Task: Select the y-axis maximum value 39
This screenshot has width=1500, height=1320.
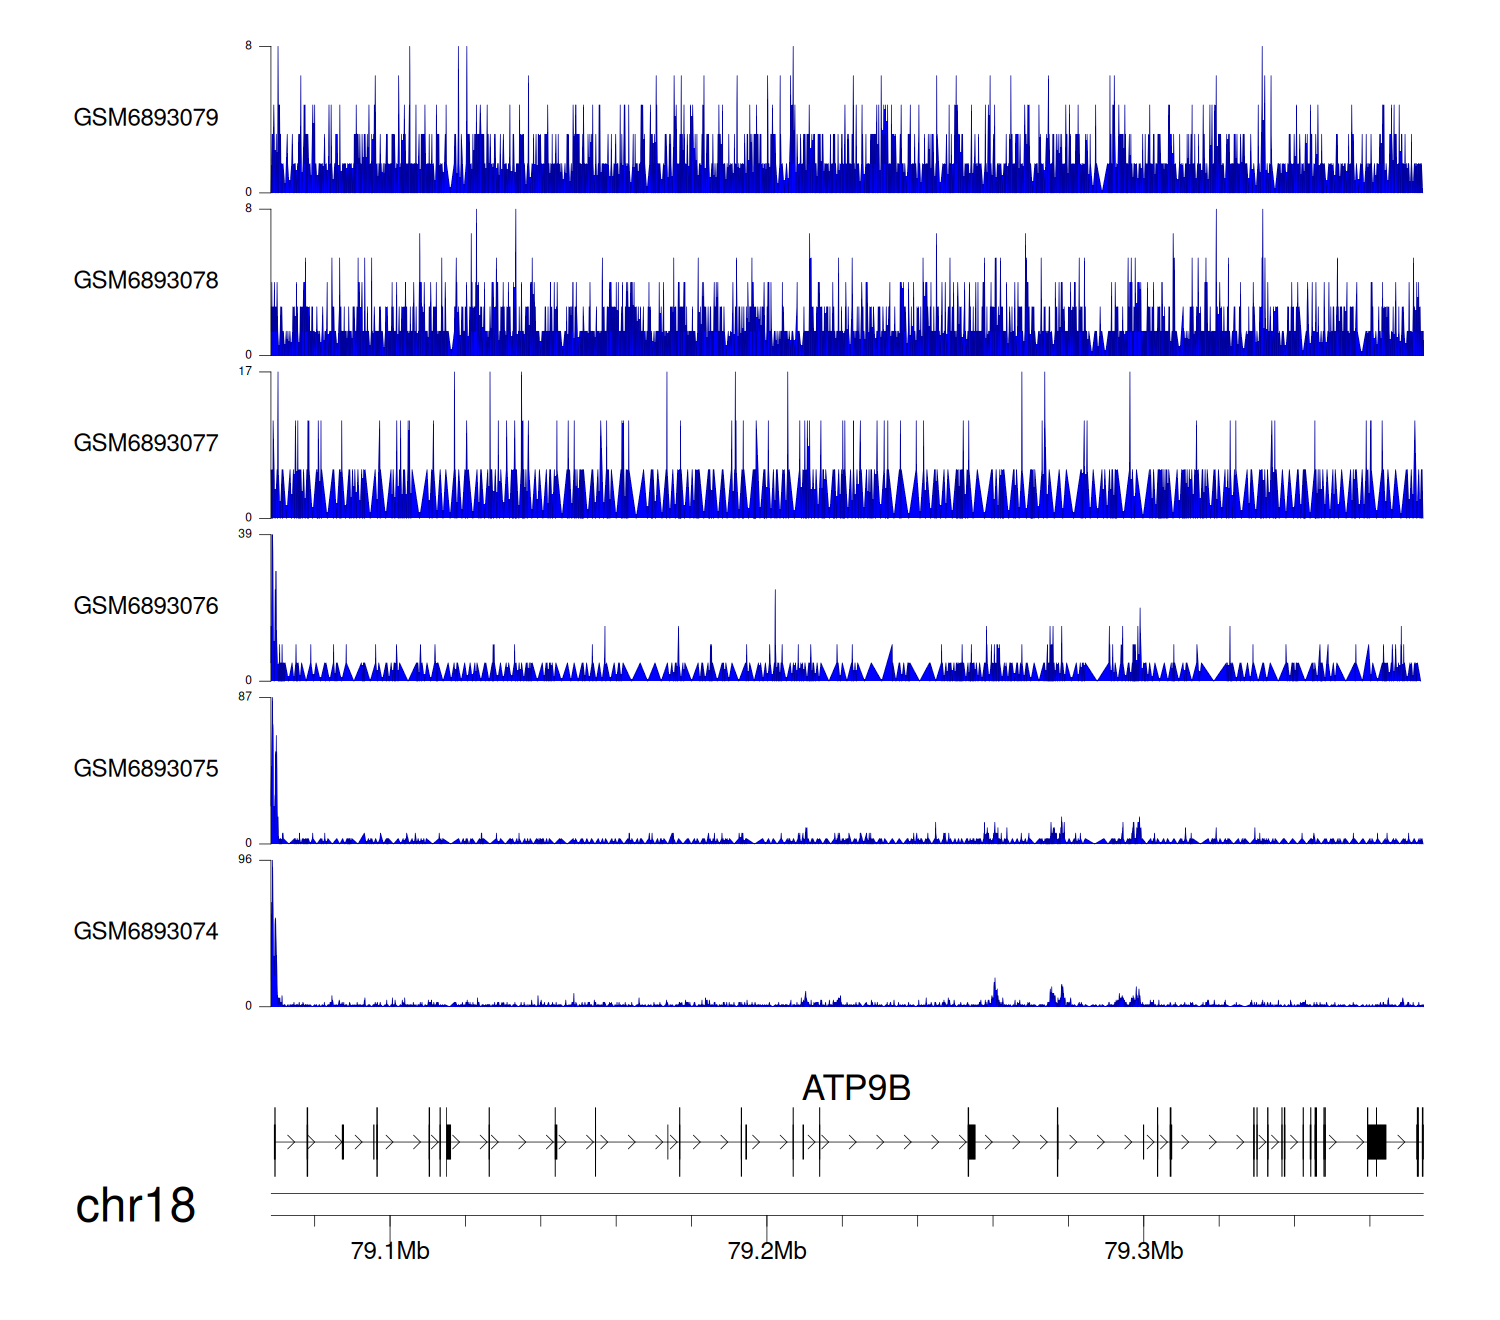Action: (245, 534)
